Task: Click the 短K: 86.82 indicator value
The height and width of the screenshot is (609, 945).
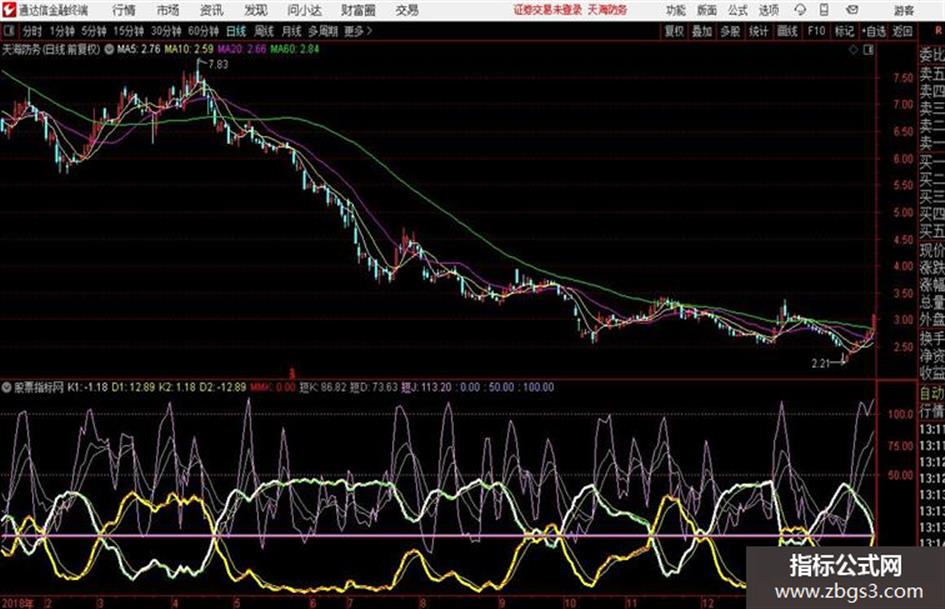Action: (322, 387)
